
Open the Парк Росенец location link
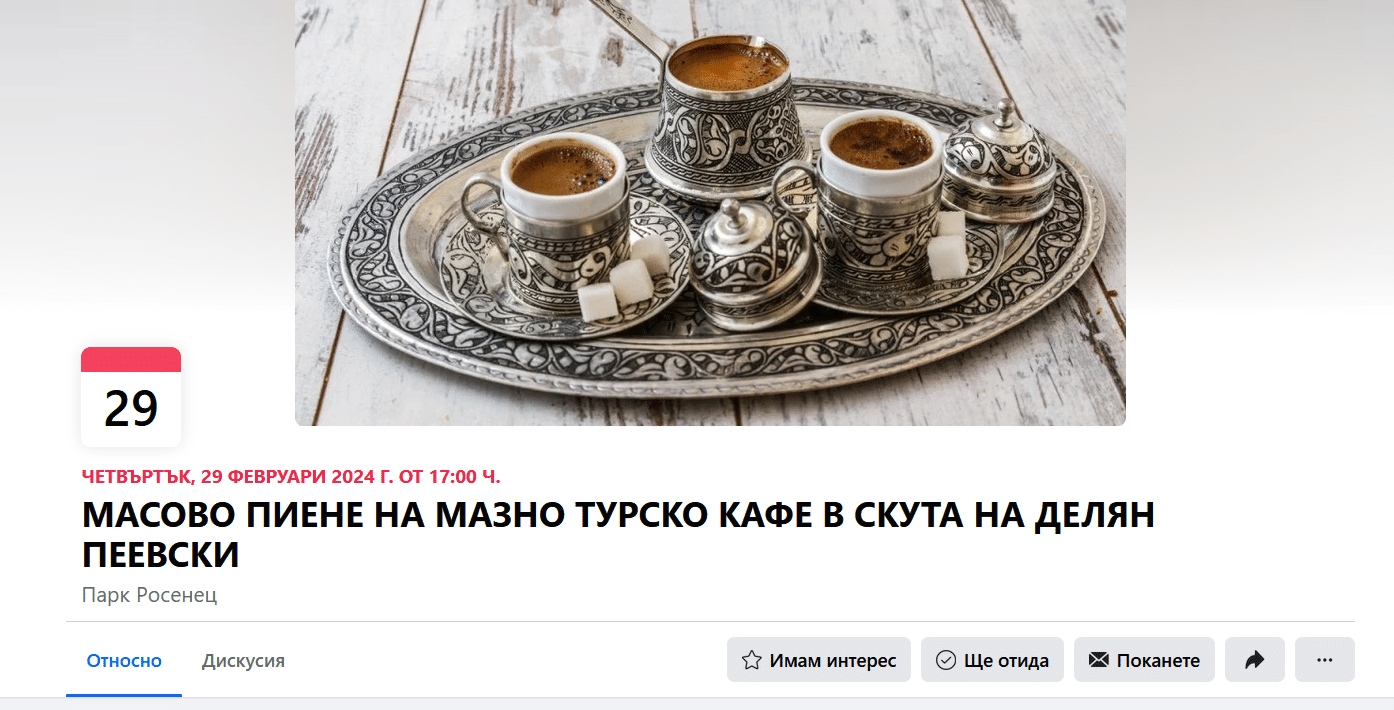pos(149,595)
